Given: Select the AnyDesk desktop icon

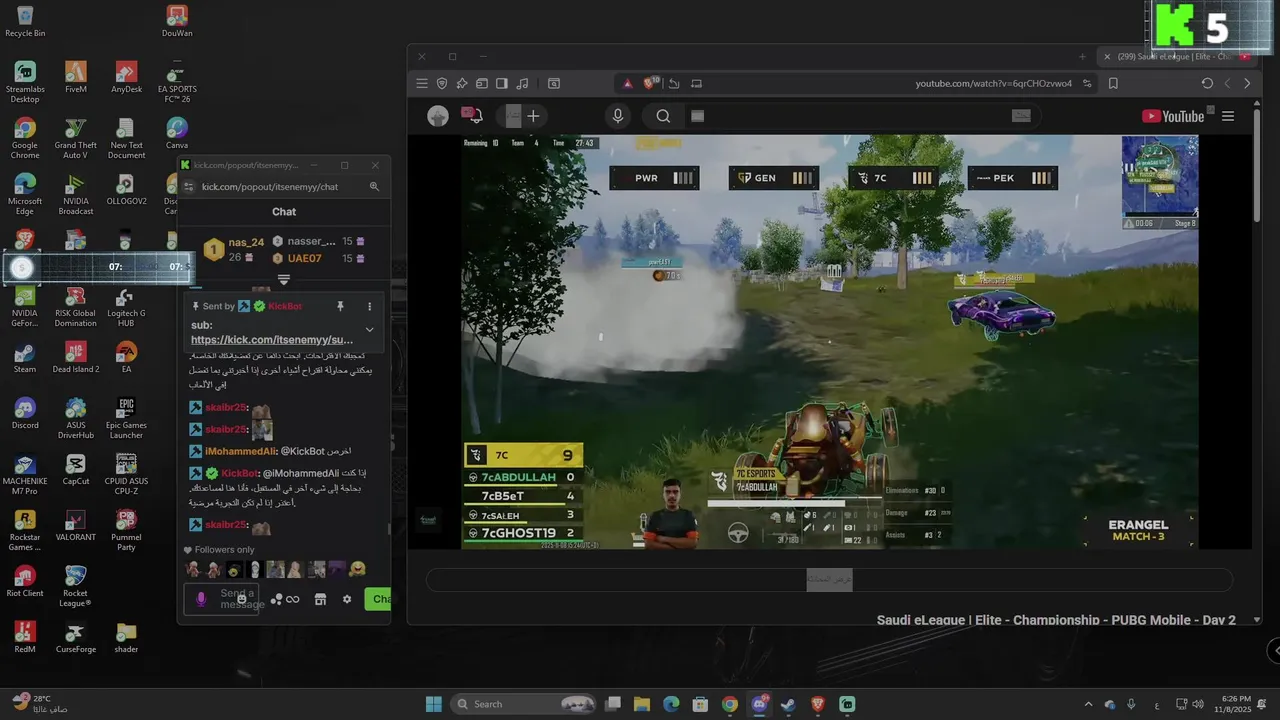Looking at the screenshot, I should coord(126,77).
